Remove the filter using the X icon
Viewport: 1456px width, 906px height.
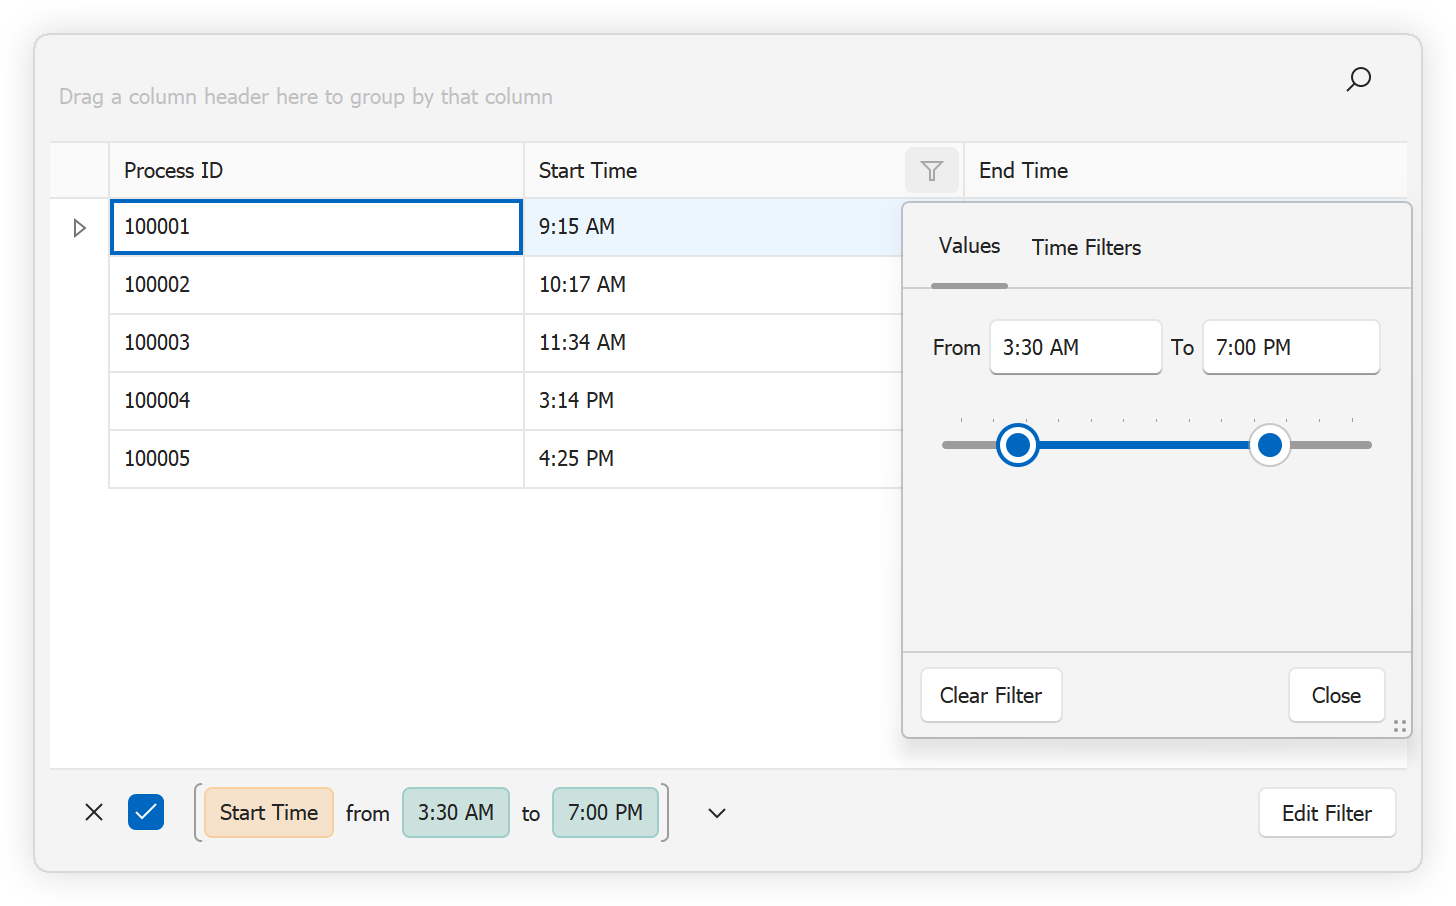(93, 812)
